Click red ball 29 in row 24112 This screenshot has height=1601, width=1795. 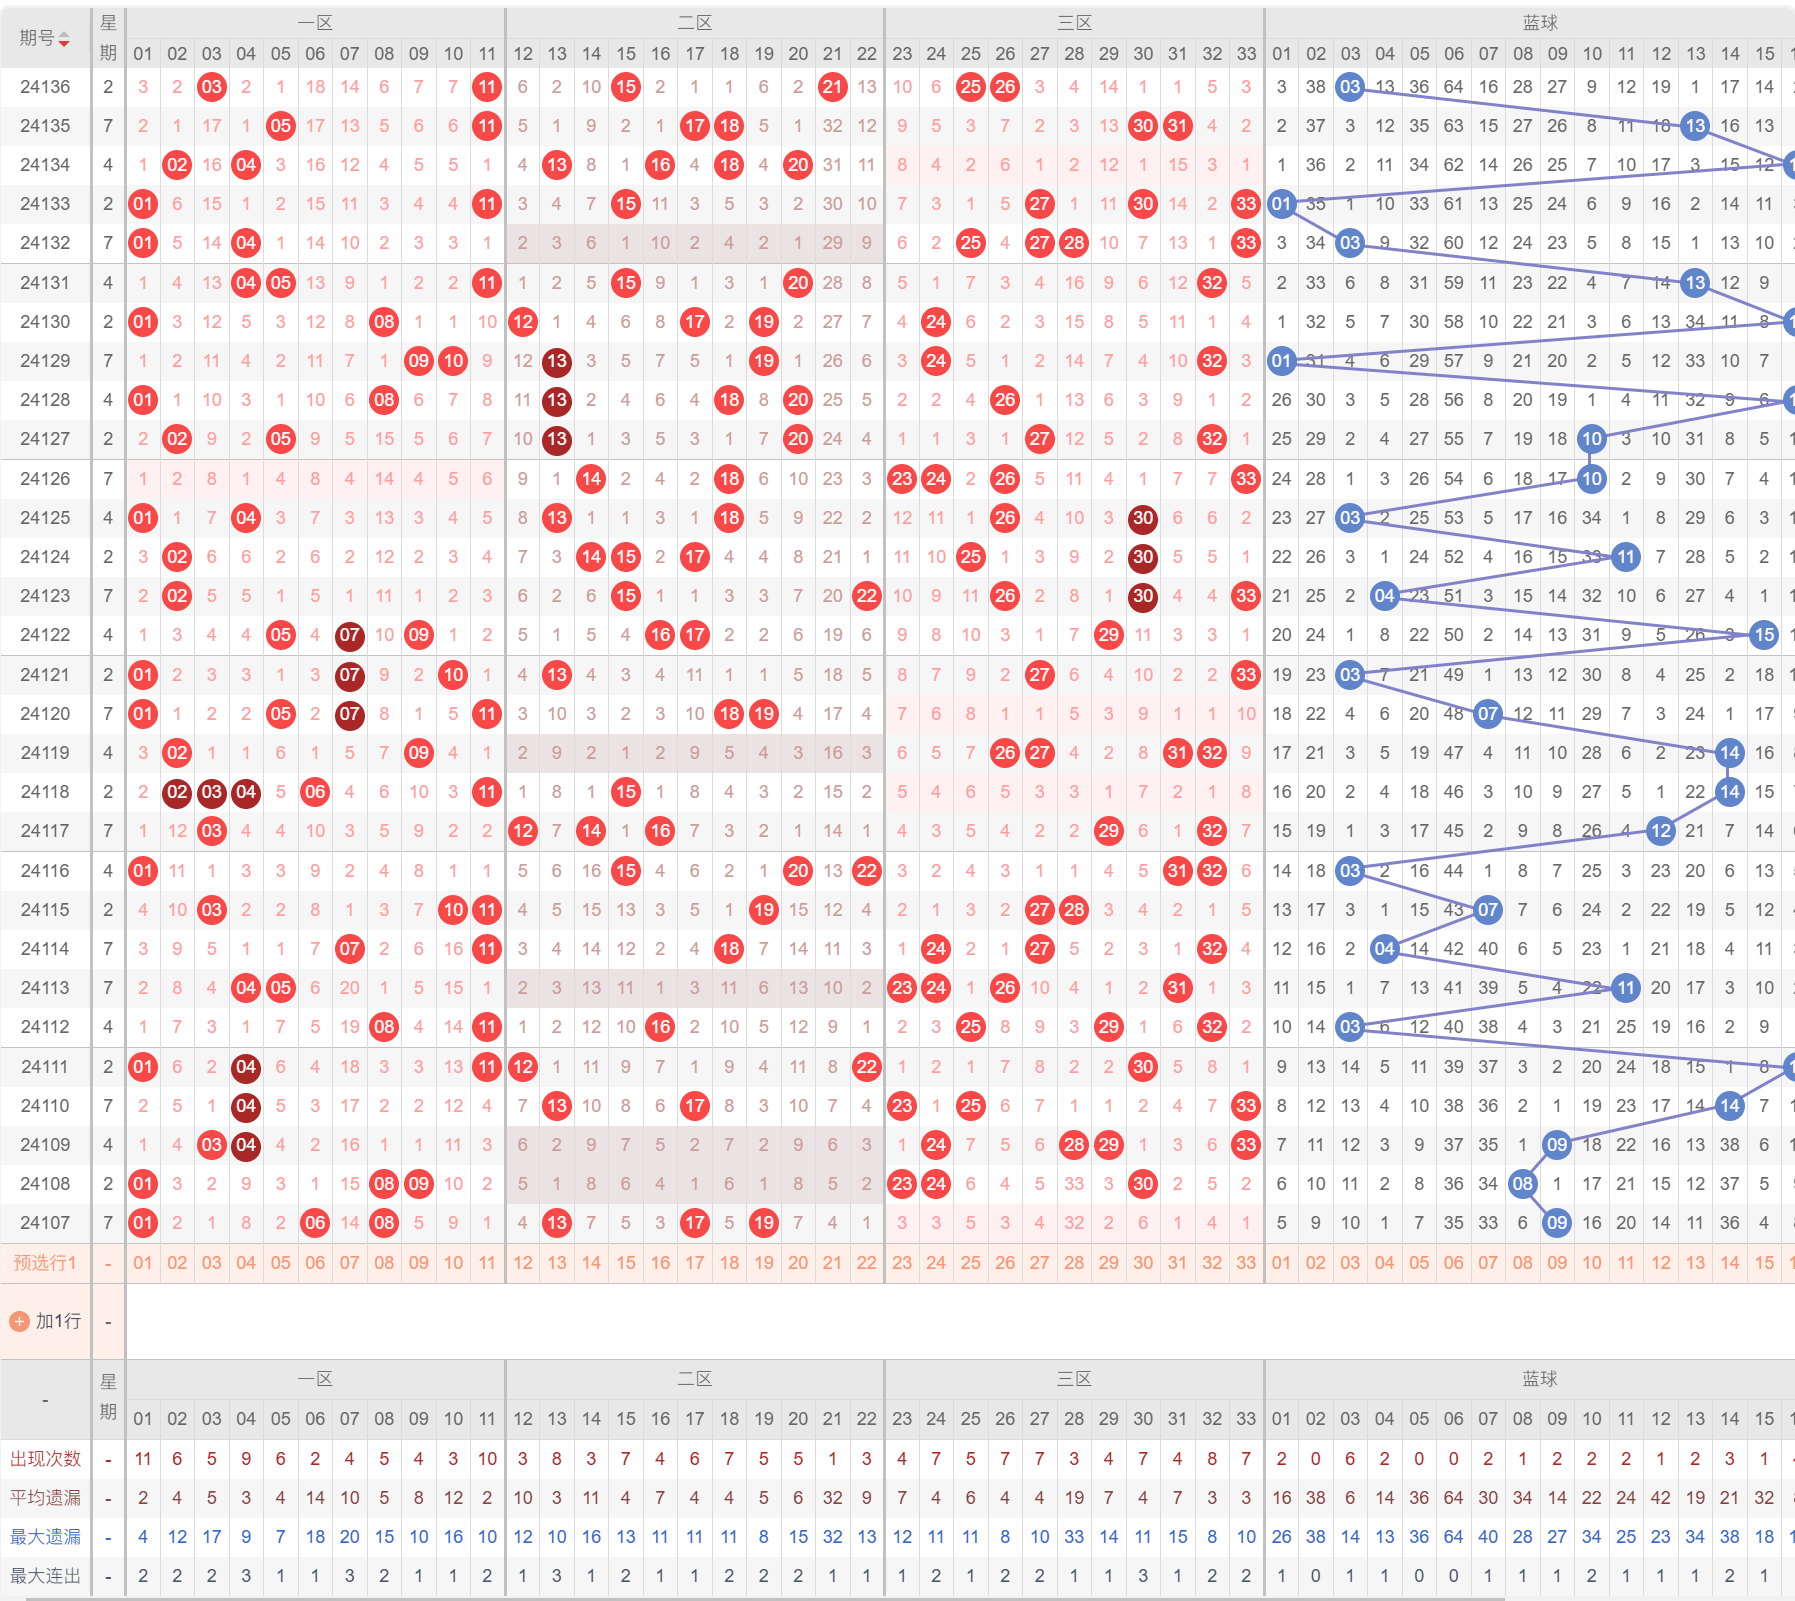[x=1108, y=1027]
